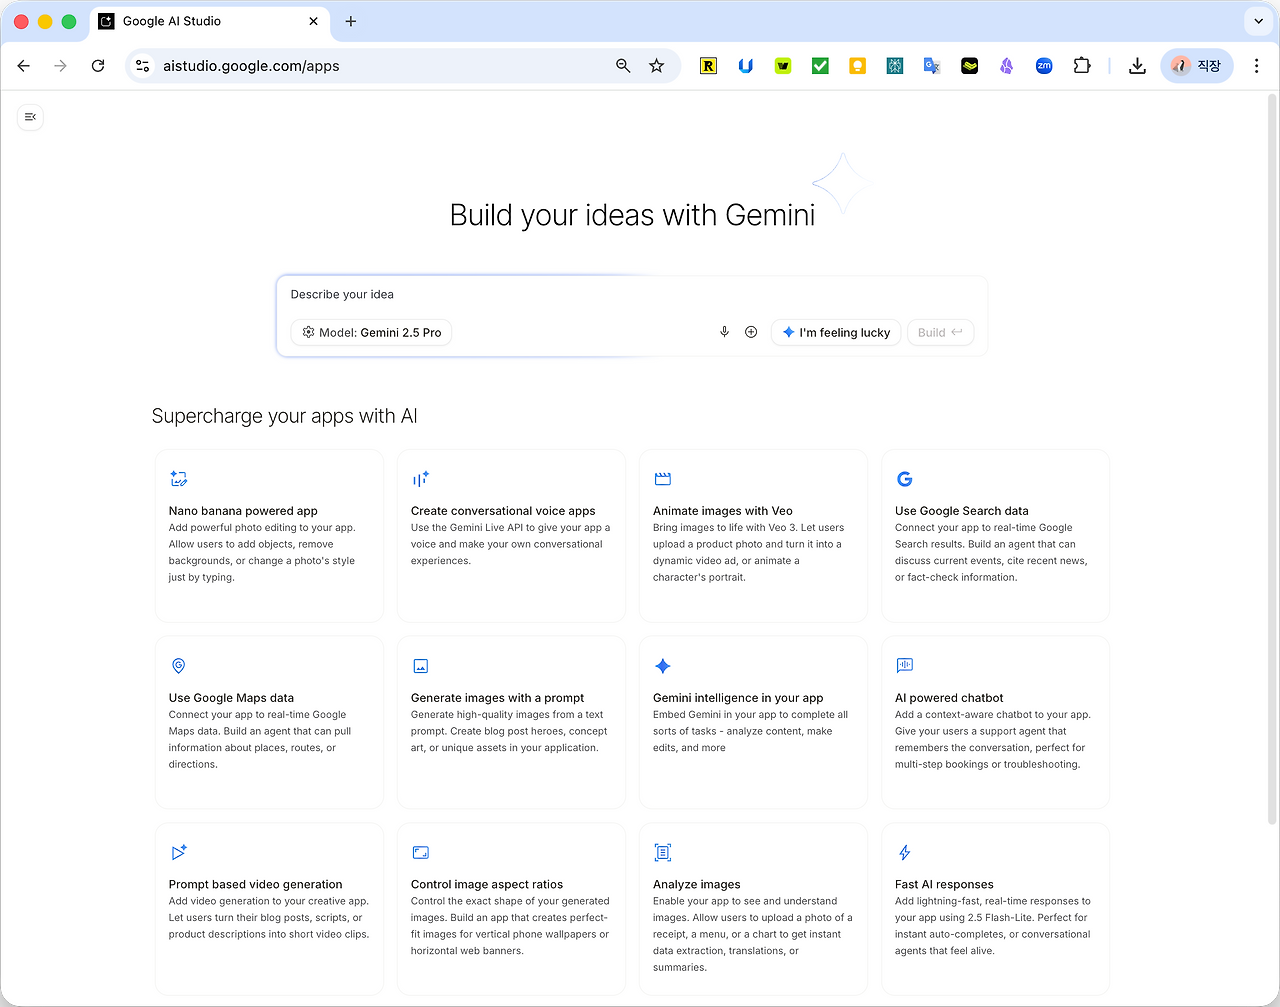Viewport: 1280px width, 1007px height.
Task: Click the page vertical scrollbar
Action: click(x=1272, y=460)
